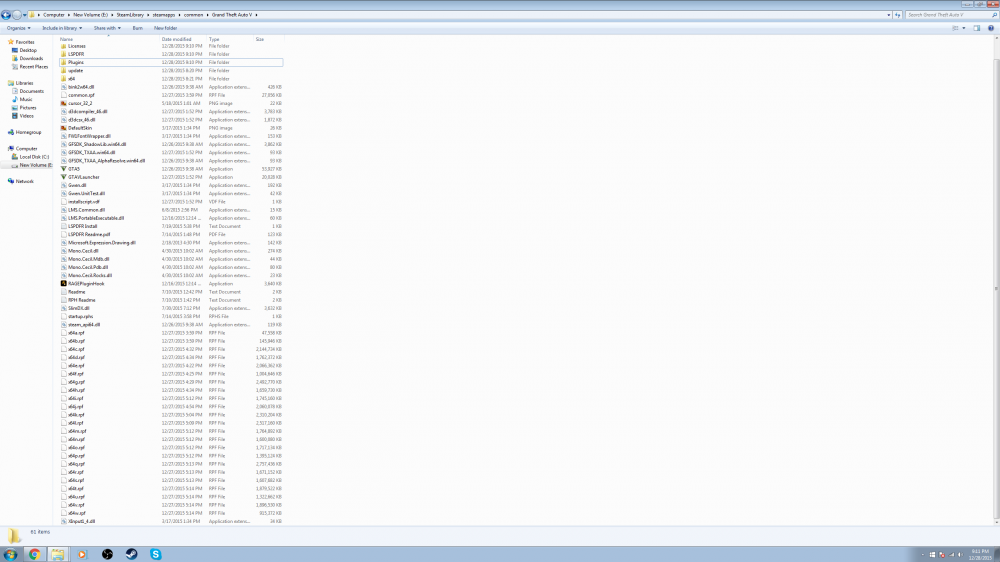Select the update folder icon

(x=64, y=71)
